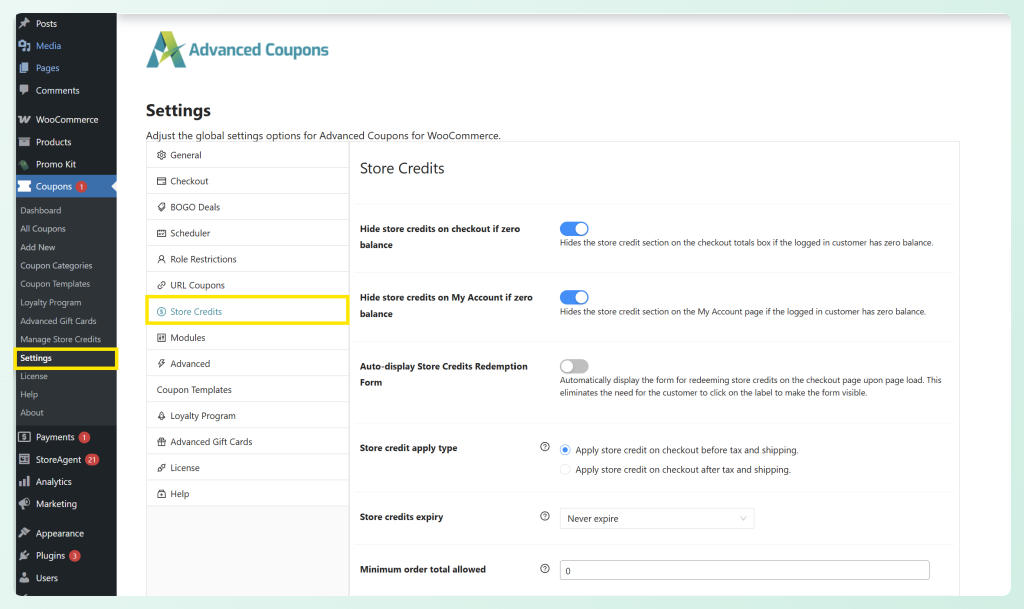Open the Store credits expiry dropdown

tap(656, 518)
